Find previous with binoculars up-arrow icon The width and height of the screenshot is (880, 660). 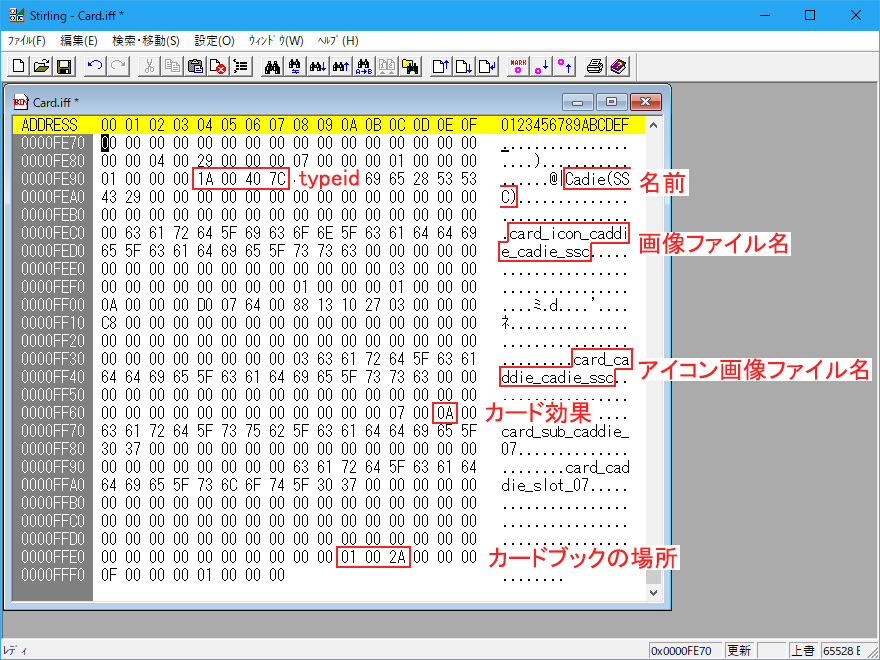341,66
